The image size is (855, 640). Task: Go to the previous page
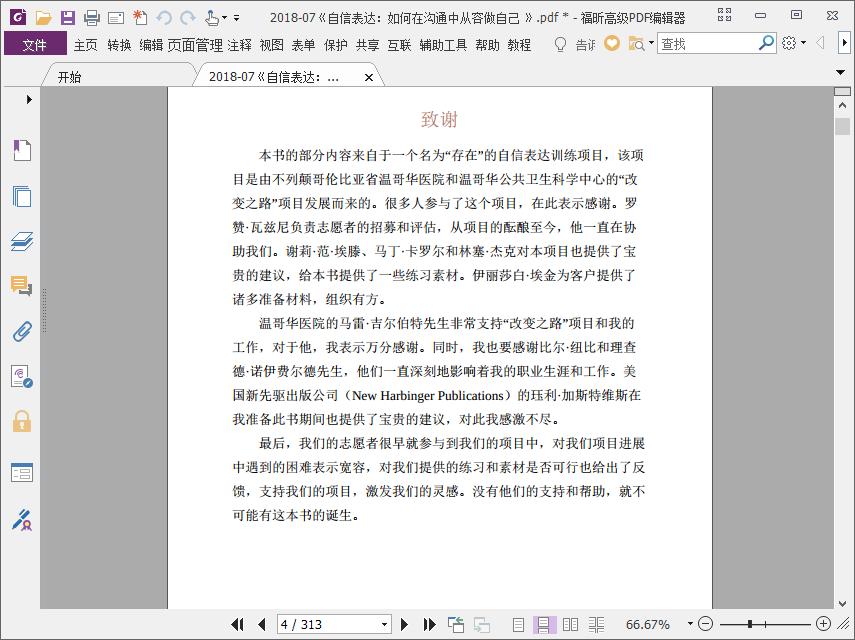(262, 624)
